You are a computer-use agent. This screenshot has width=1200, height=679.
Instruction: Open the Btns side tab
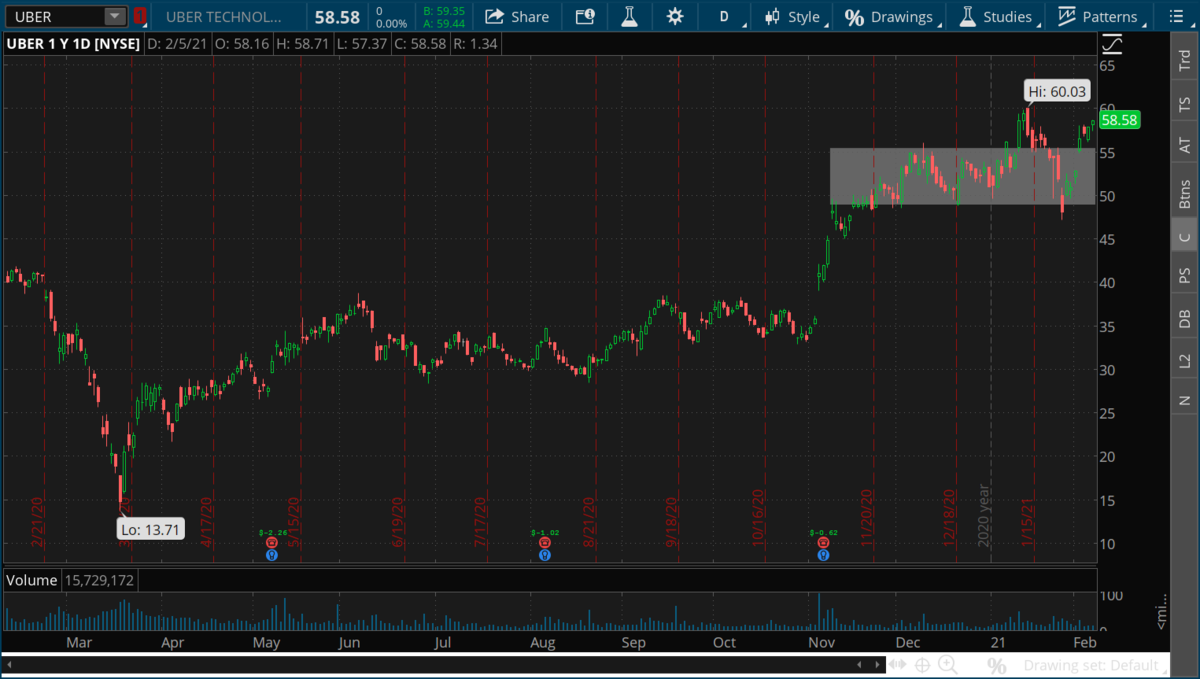tap(1185, 193)
